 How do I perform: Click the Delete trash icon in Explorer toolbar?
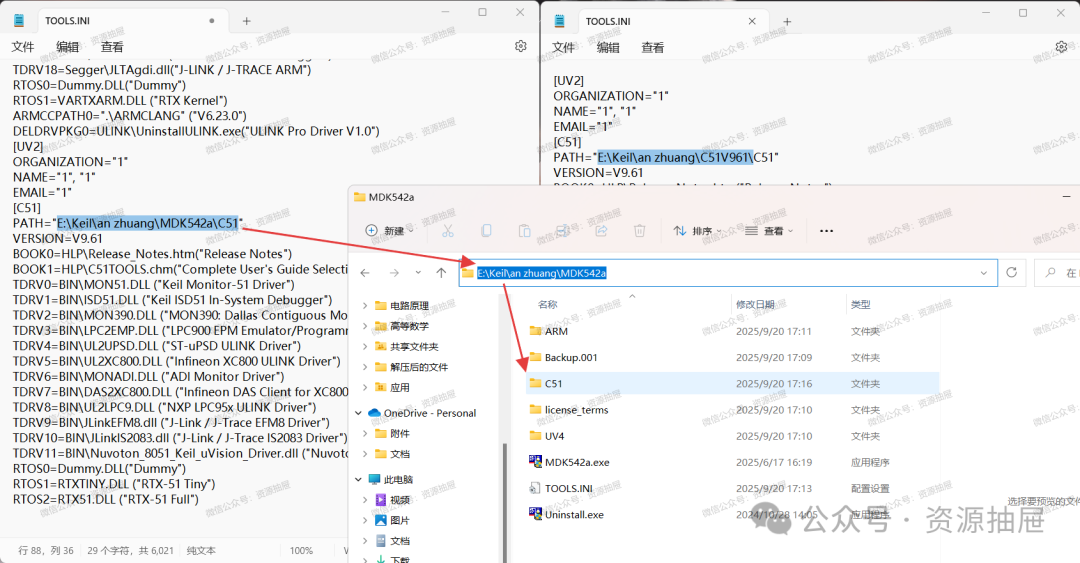coord(639,231)
